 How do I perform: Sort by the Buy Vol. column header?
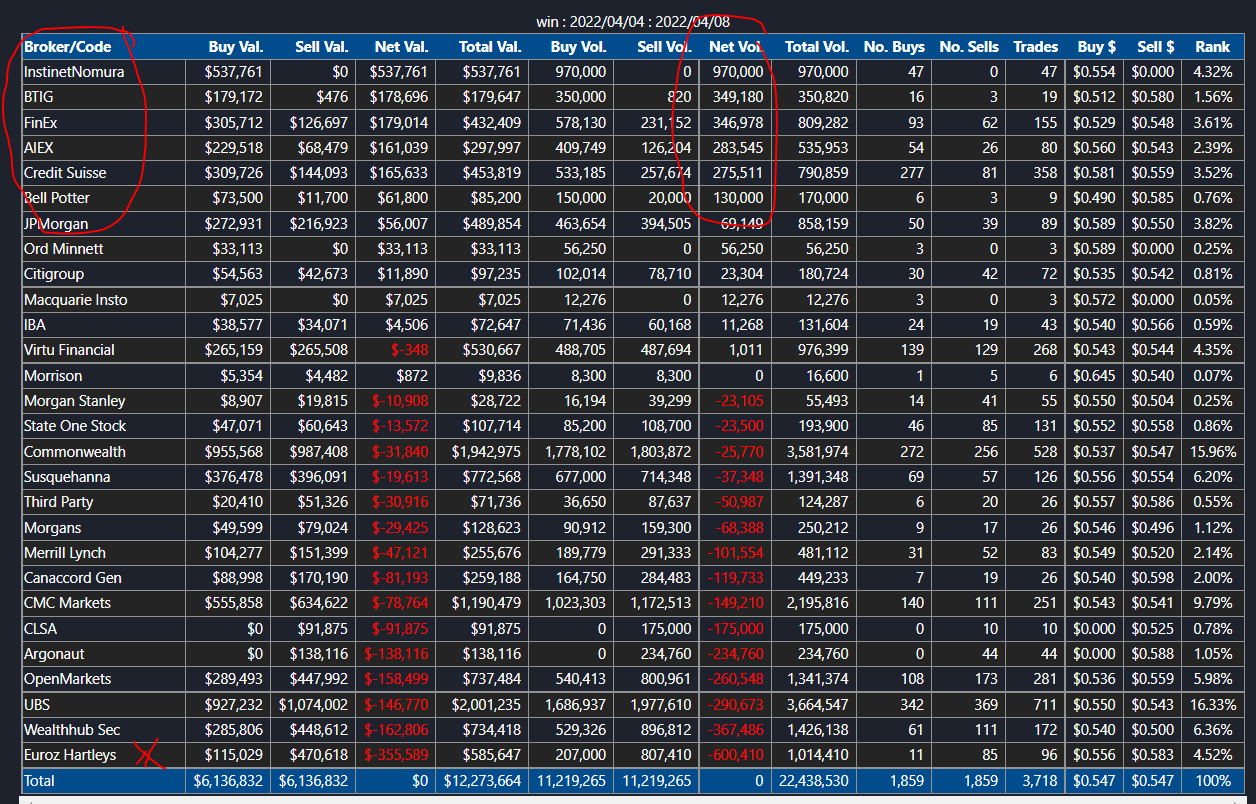pos(578,46)
